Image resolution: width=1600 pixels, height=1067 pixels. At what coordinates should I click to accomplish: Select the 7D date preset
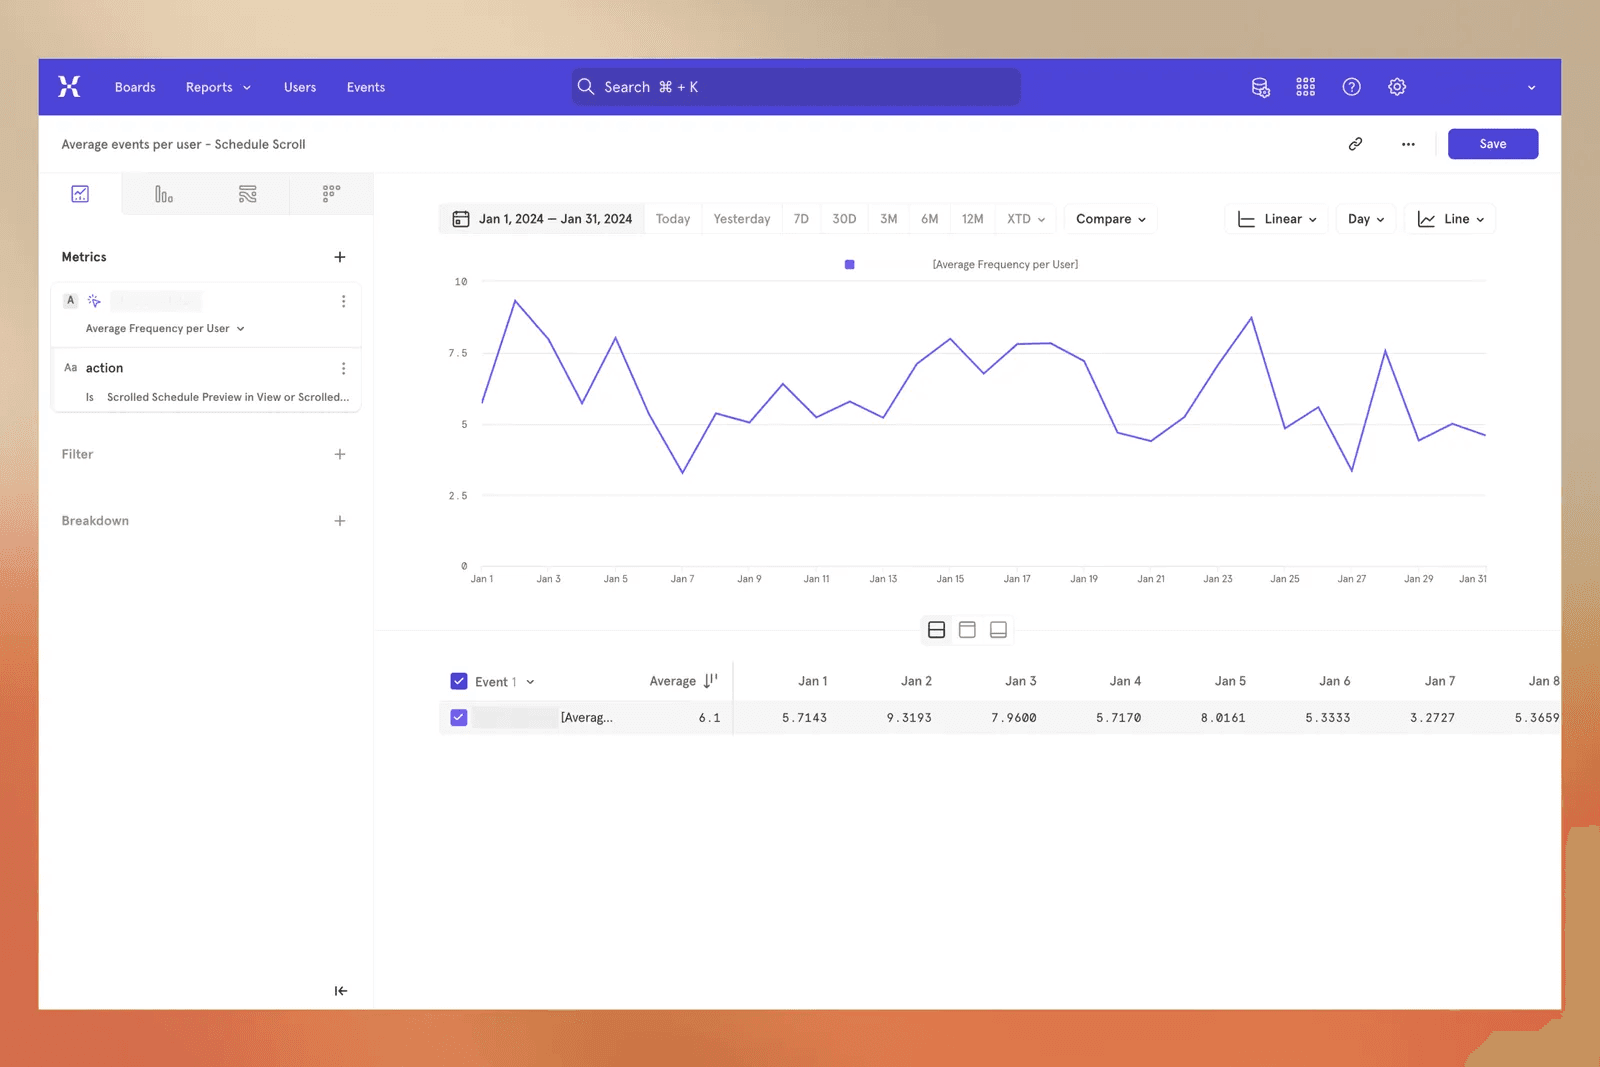tap(801, 219)
